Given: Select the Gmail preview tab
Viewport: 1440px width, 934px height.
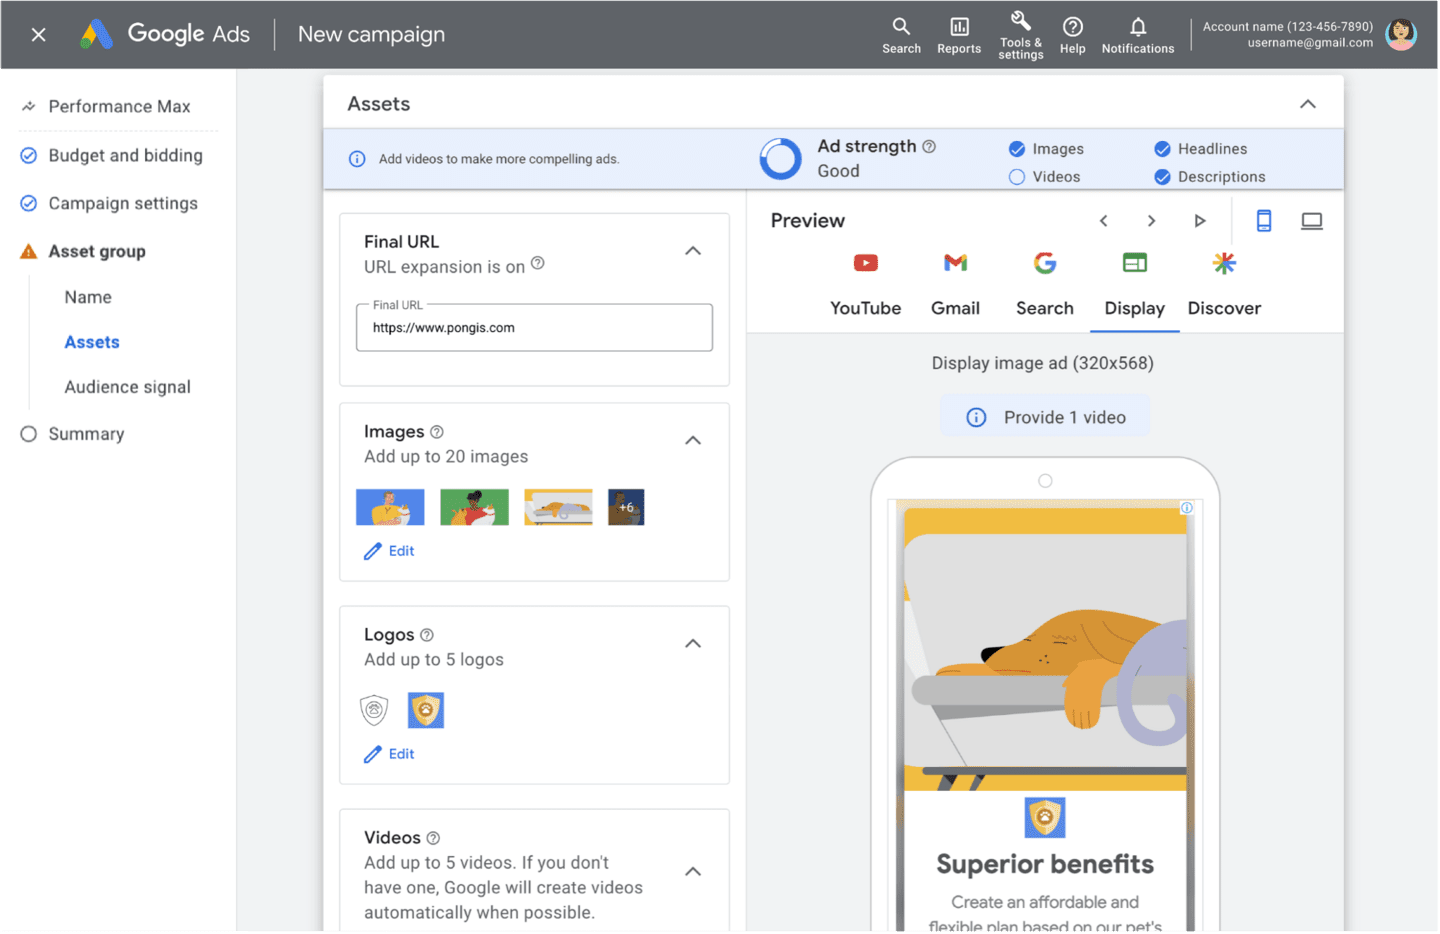Looking at the screenshot, I should (955, 285).
